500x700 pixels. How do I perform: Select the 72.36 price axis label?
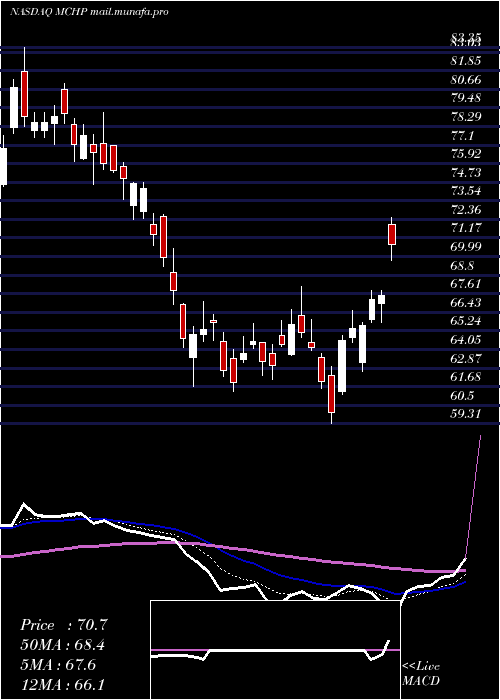pyautogui.click(x=465, y=210)
